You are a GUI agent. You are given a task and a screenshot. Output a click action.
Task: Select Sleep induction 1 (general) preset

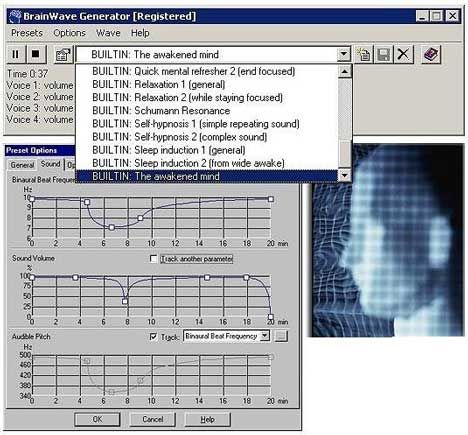[x=207, y=150]
